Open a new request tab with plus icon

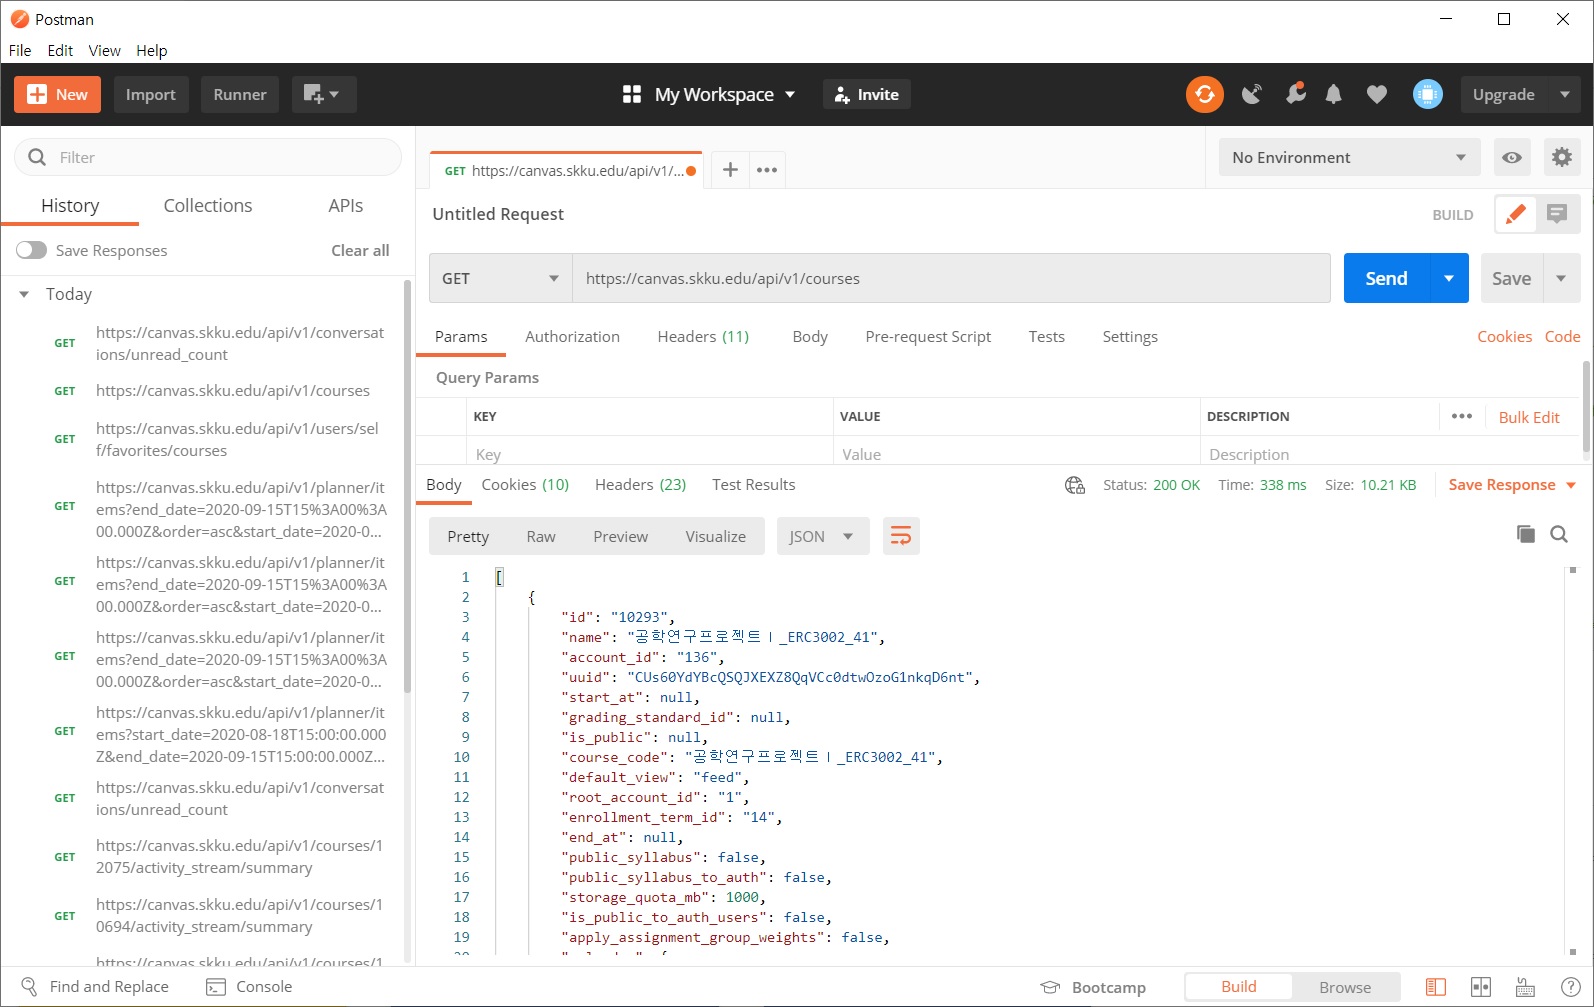(730, 170)
